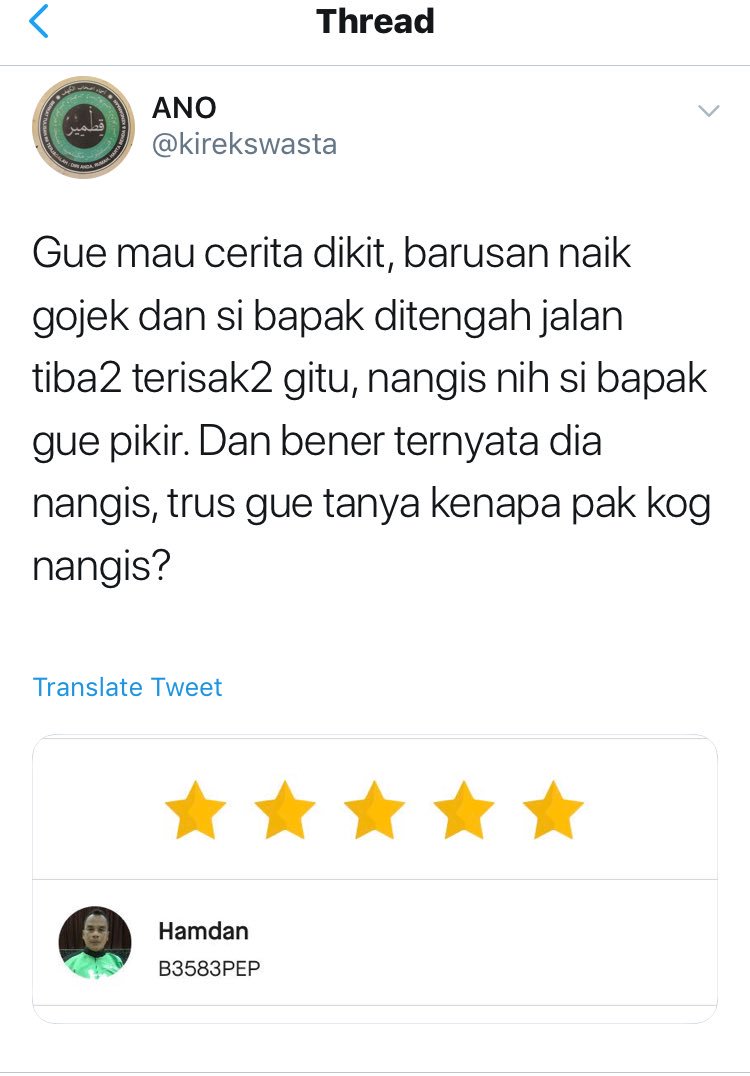Screen dimensions: 750x1076
Task: Select the fifth rating star
Action: (553, 810)
